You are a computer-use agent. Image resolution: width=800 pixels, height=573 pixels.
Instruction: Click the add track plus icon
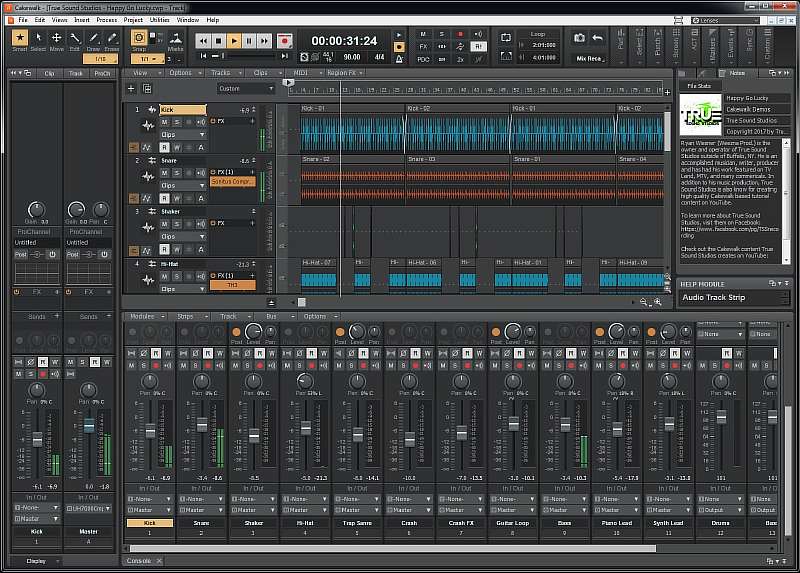point(131,89)
